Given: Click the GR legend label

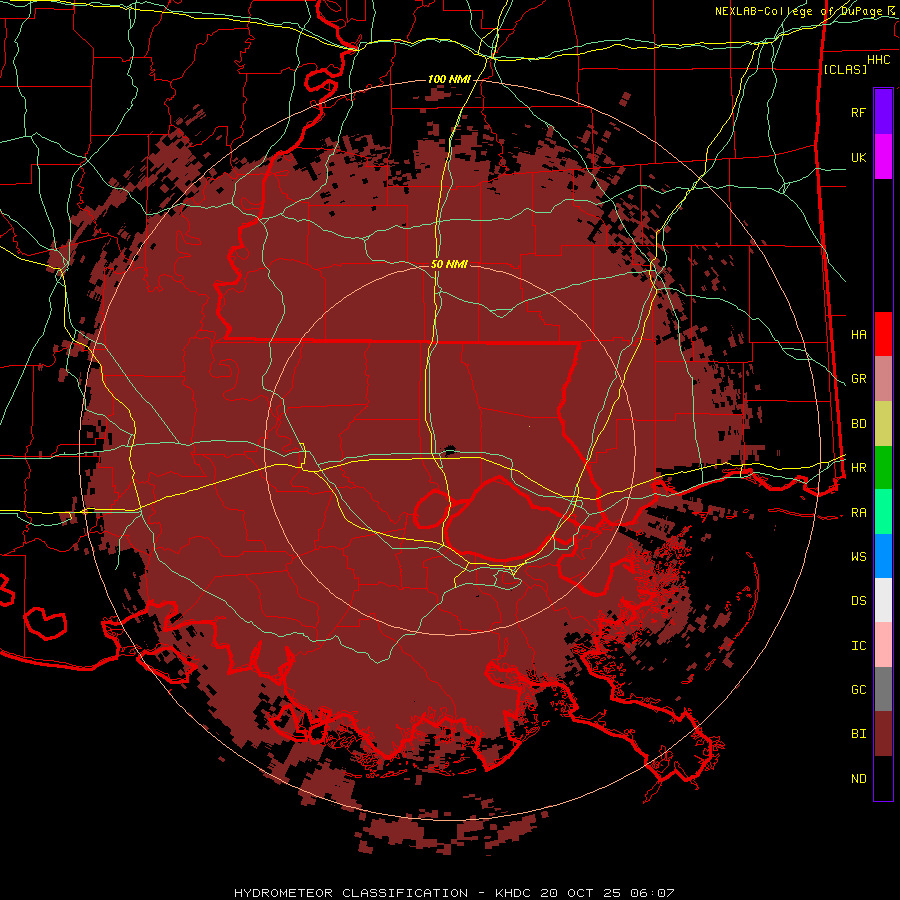Looking at the screenshot, I should [x=858, y=379].
